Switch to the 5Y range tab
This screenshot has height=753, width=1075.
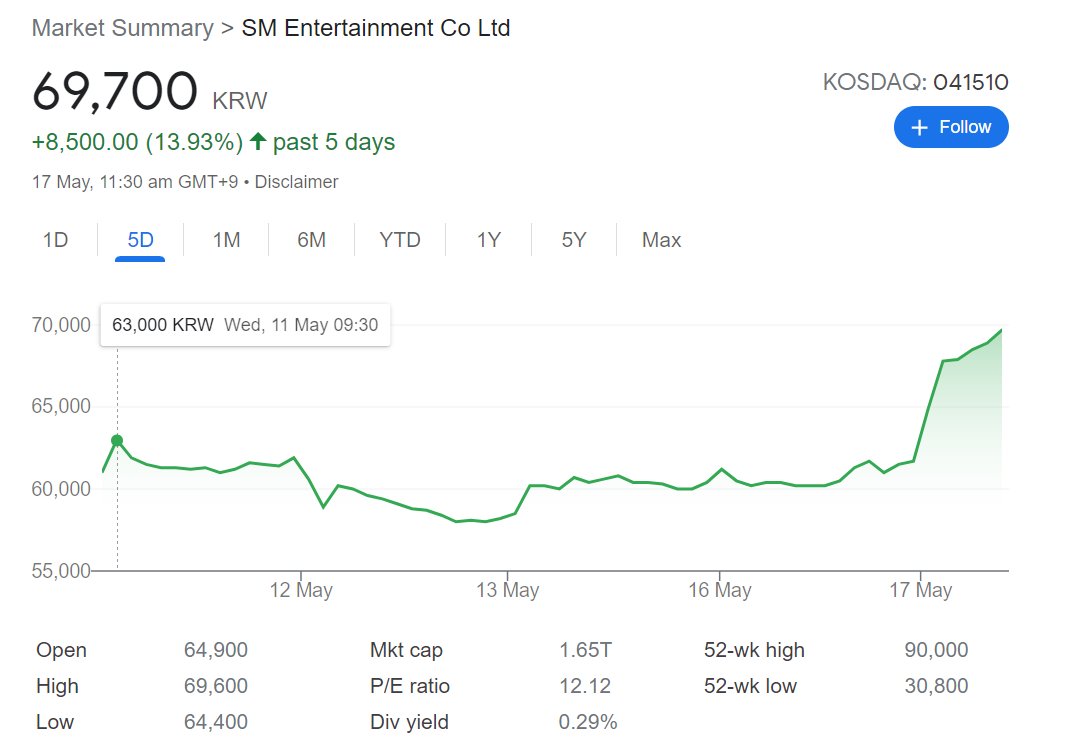pyautogui.click(x=574, y=240)
